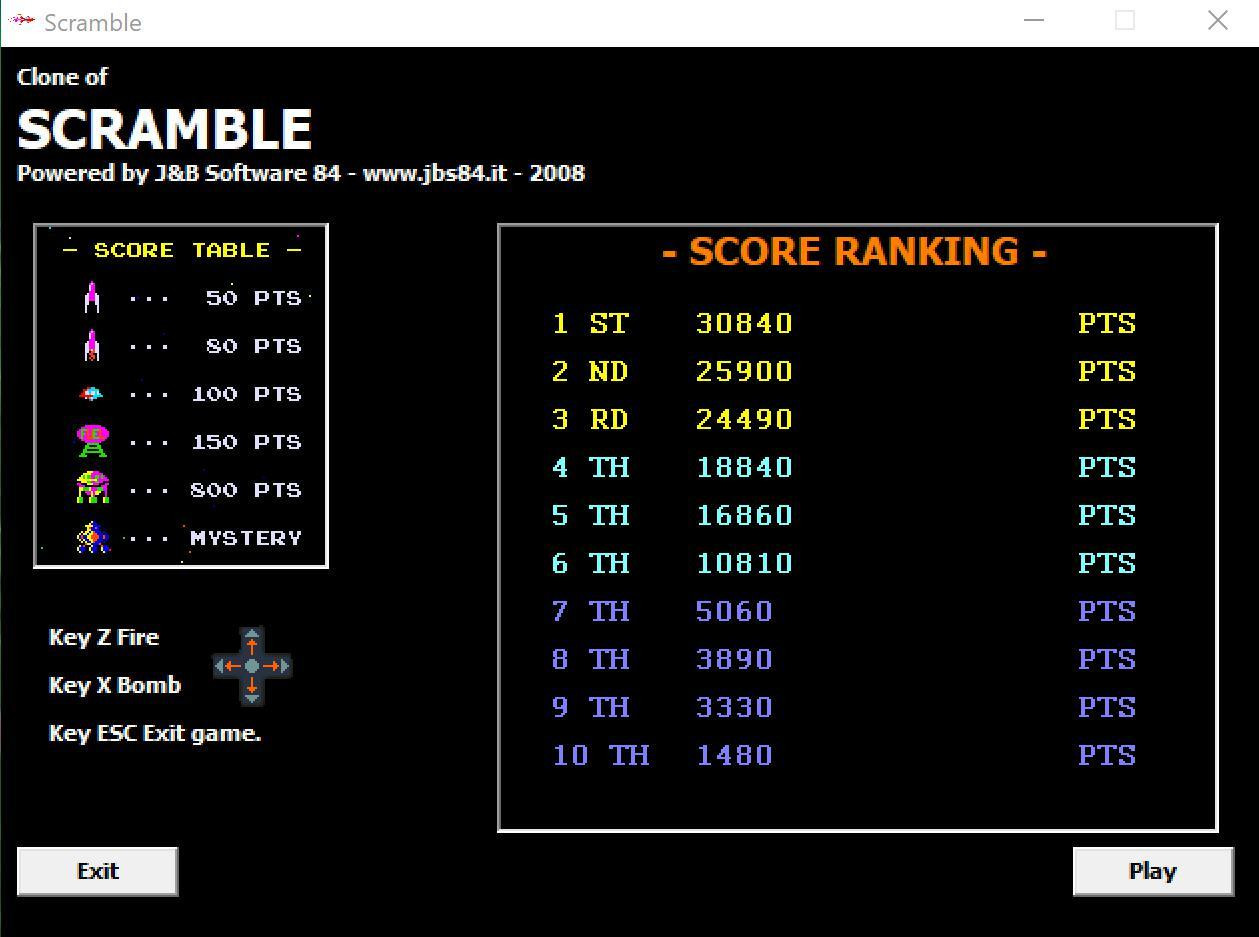Click the Scramble app icon in title bar
Screen dimensions: 1259x937
tap(22, 21)
